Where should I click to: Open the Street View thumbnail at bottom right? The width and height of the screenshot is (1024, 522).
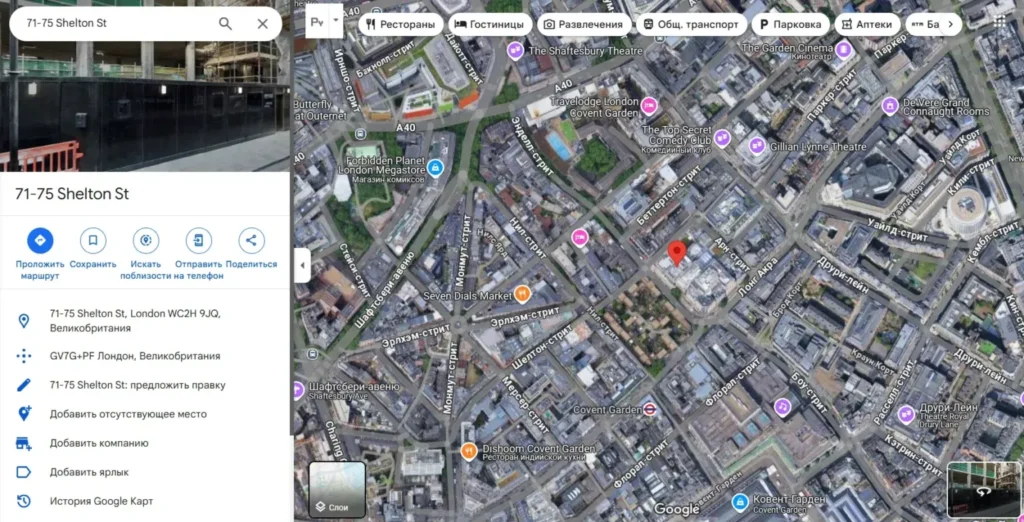(x=983, y=489)
